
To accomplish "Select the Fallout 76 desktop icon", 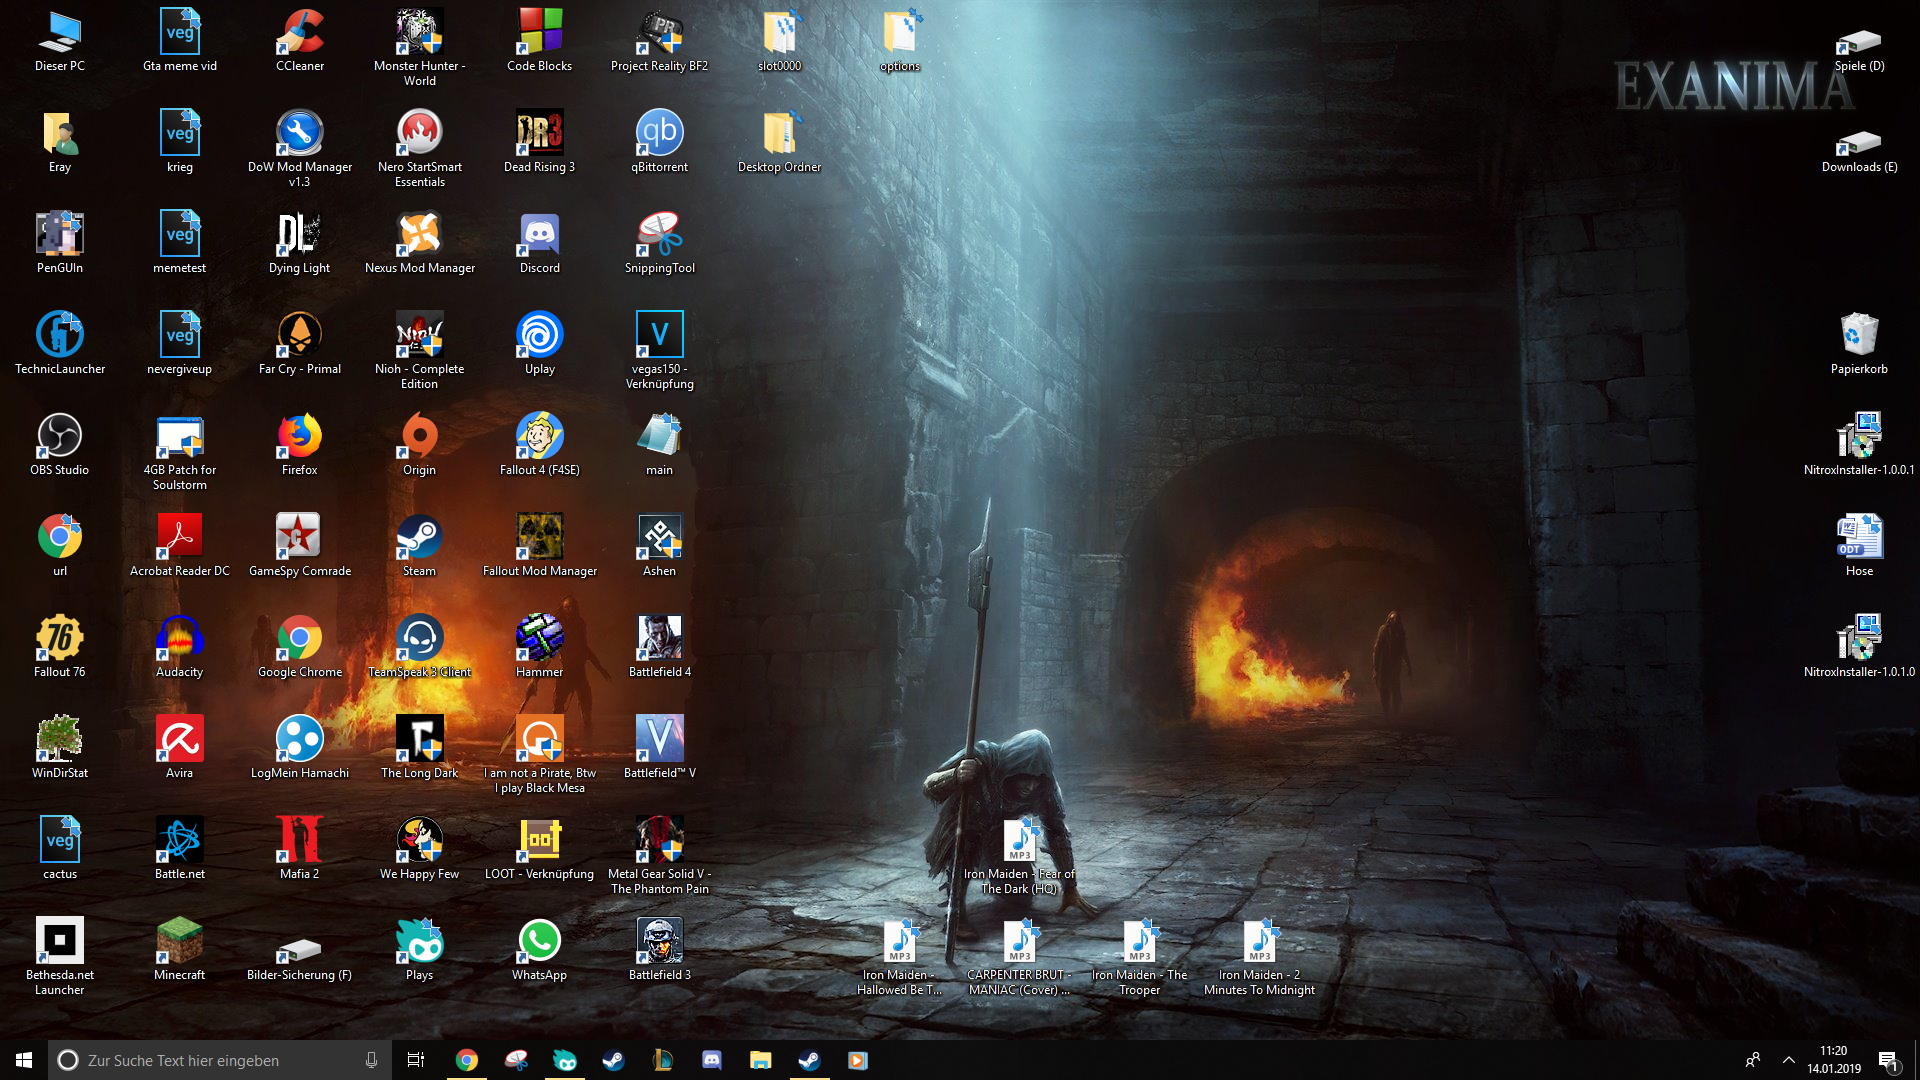I will 60,647.
